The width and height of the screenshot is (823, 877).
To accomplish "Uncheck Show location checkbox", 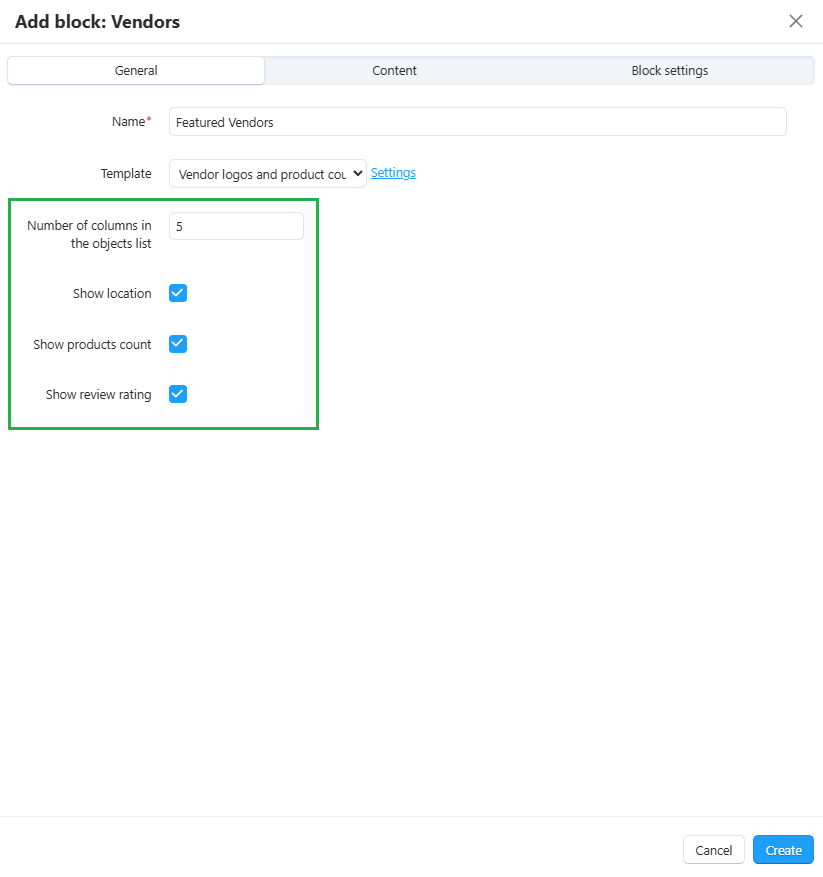I will (x=178, y=293).
